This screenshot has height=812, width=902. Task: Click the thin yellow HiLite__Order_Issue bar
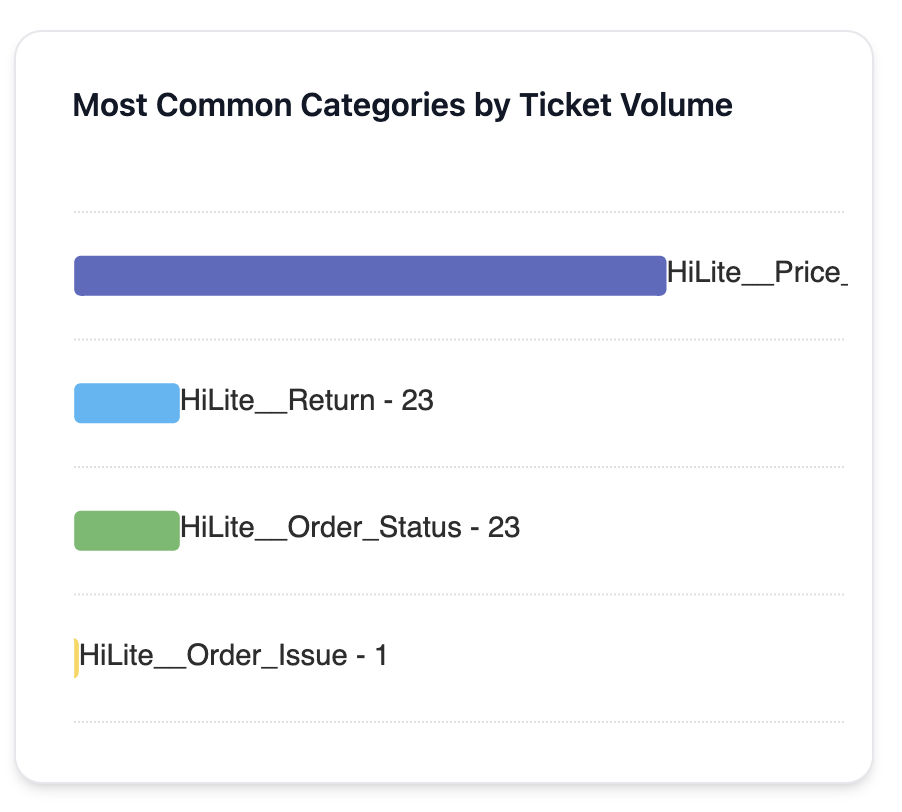coord(76,658)
